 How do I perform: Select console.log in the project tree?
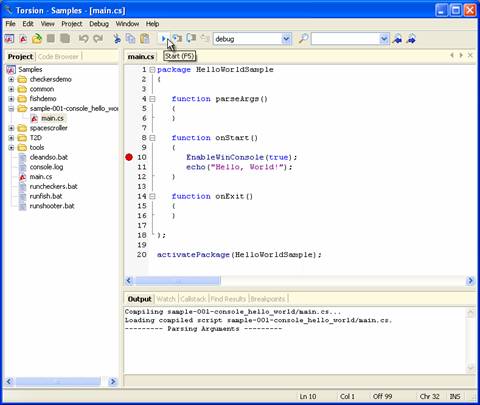pyautogui.click(x=46, y=167)
